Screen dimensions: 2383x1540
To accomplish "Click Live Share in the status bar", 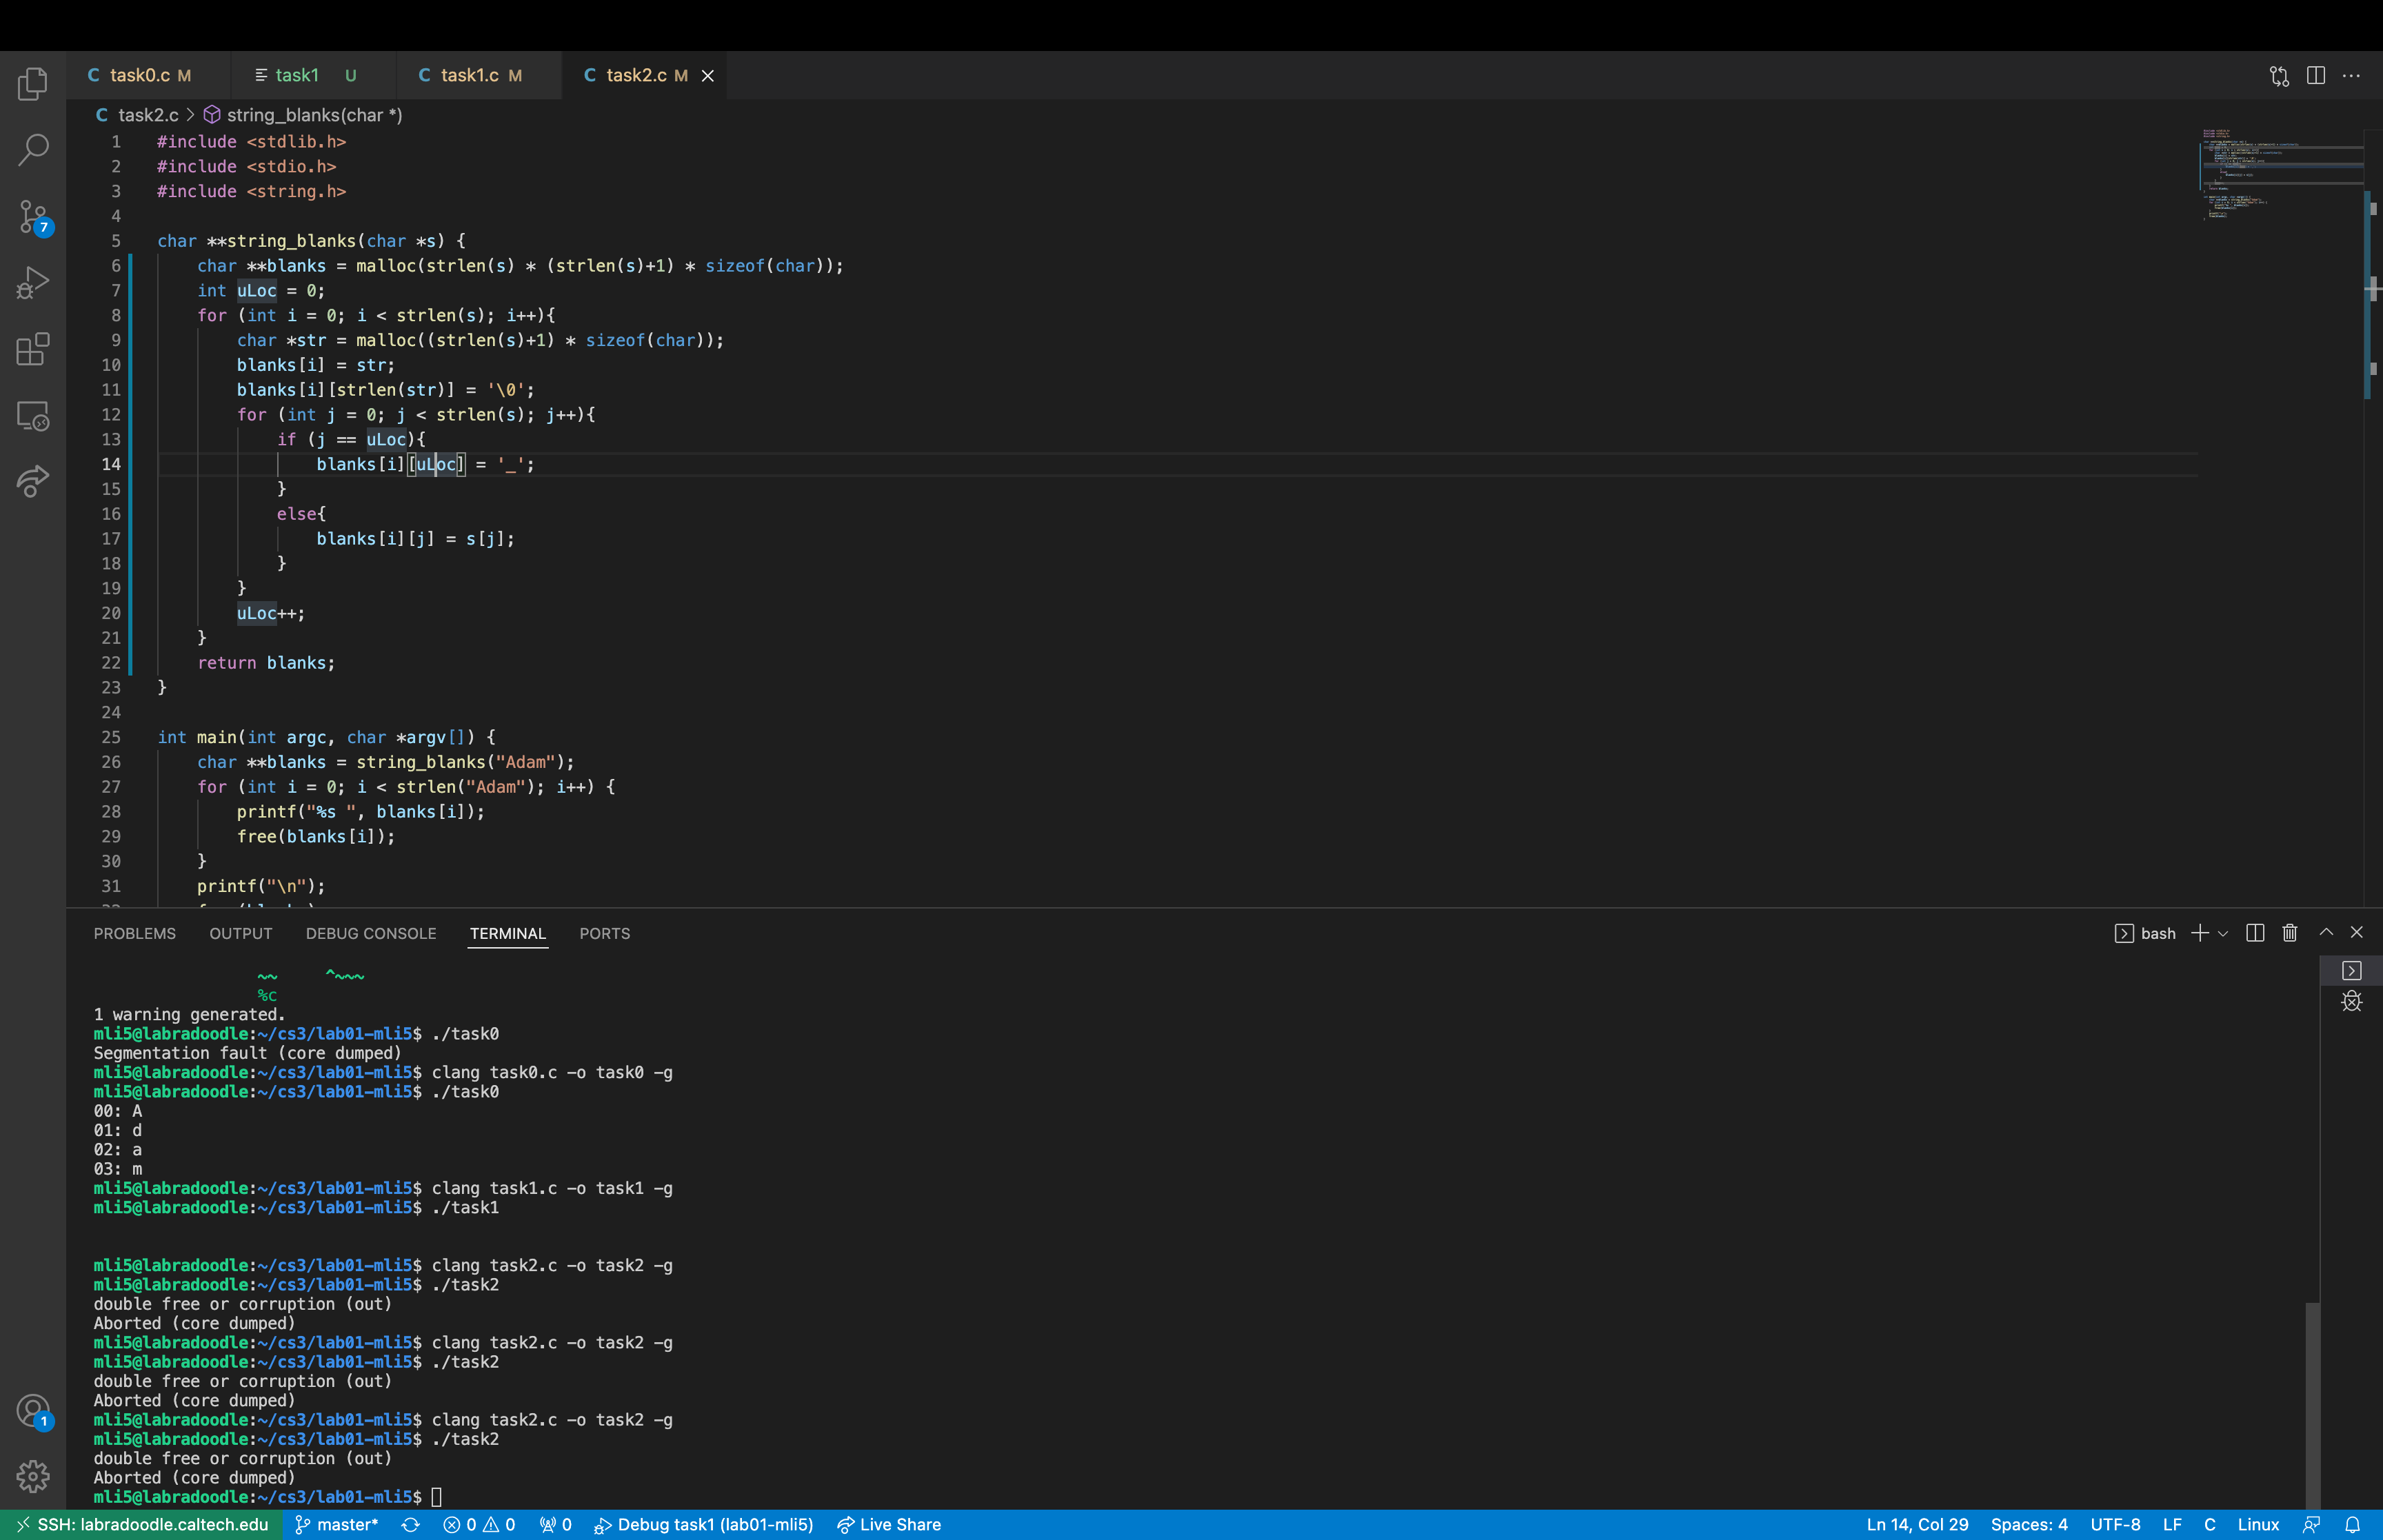I will coord(888,1525).
